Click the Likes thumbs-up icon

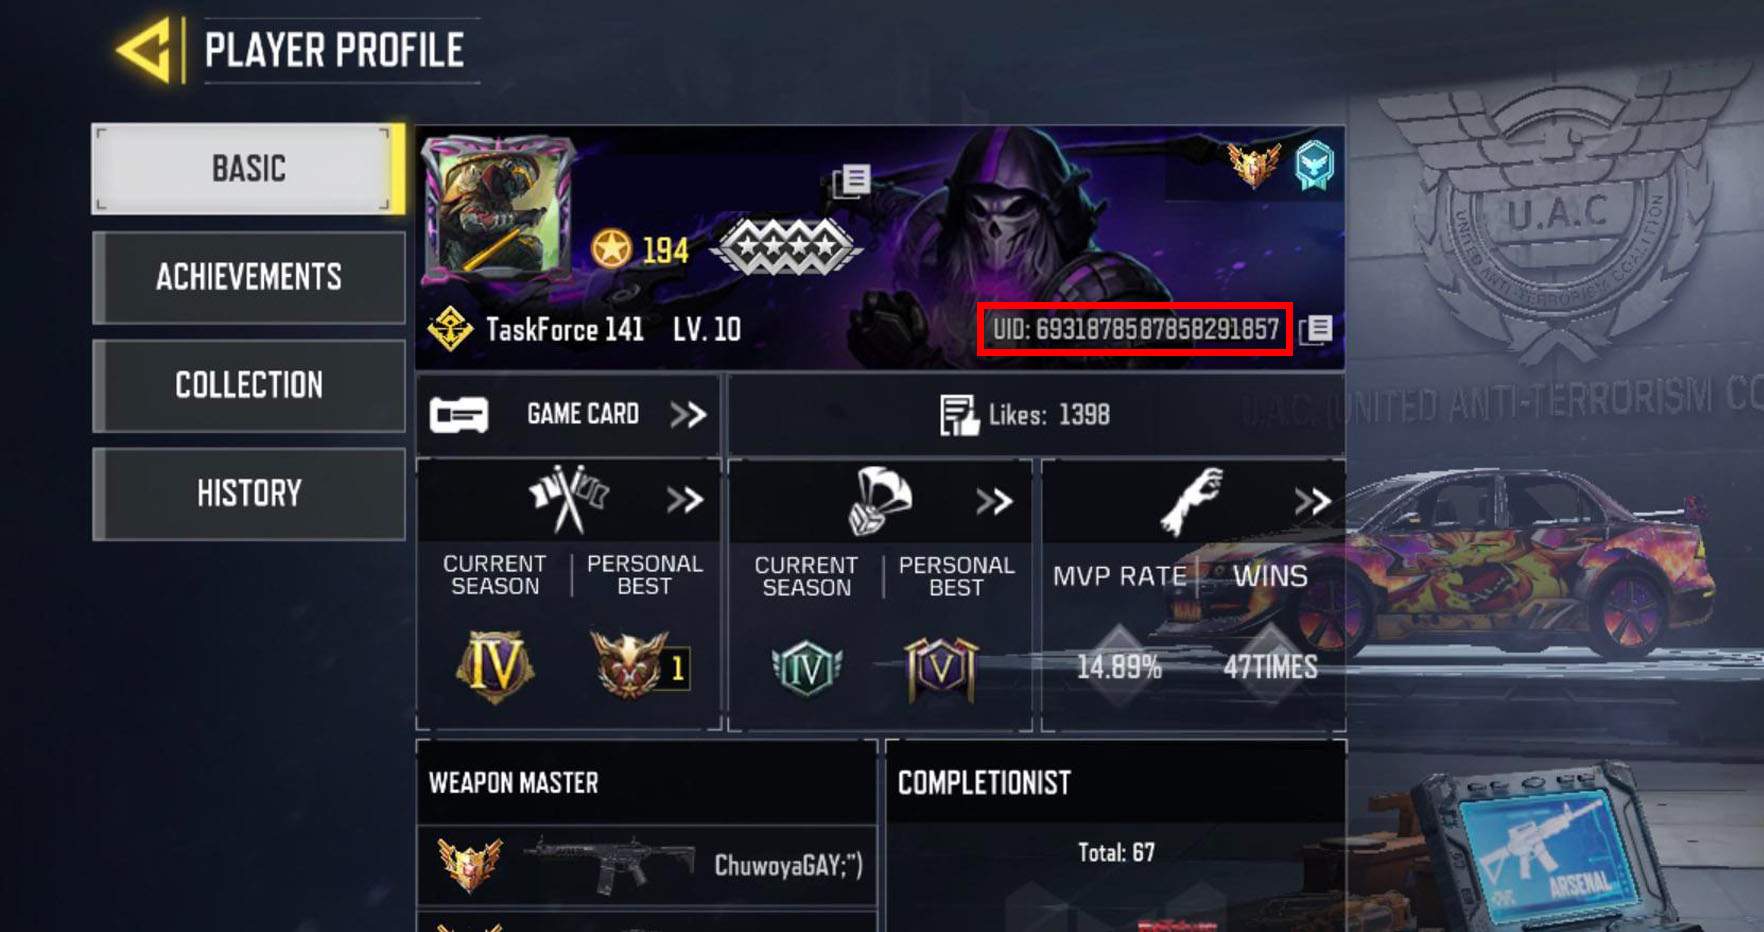click(959, 415)
